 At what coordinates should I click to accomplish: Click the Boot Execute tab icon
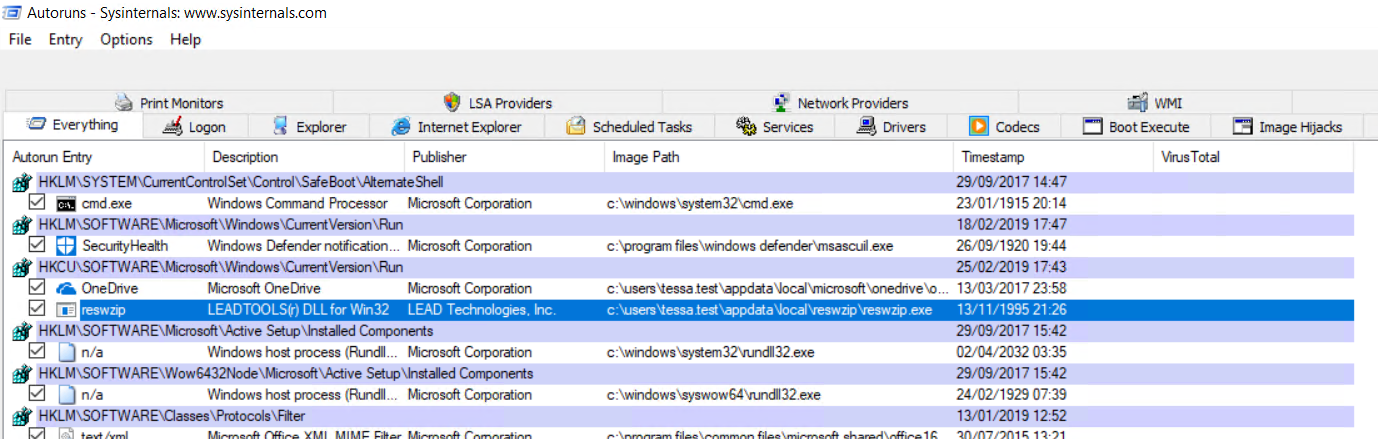pyautogui.click(x=1093, y=126)
